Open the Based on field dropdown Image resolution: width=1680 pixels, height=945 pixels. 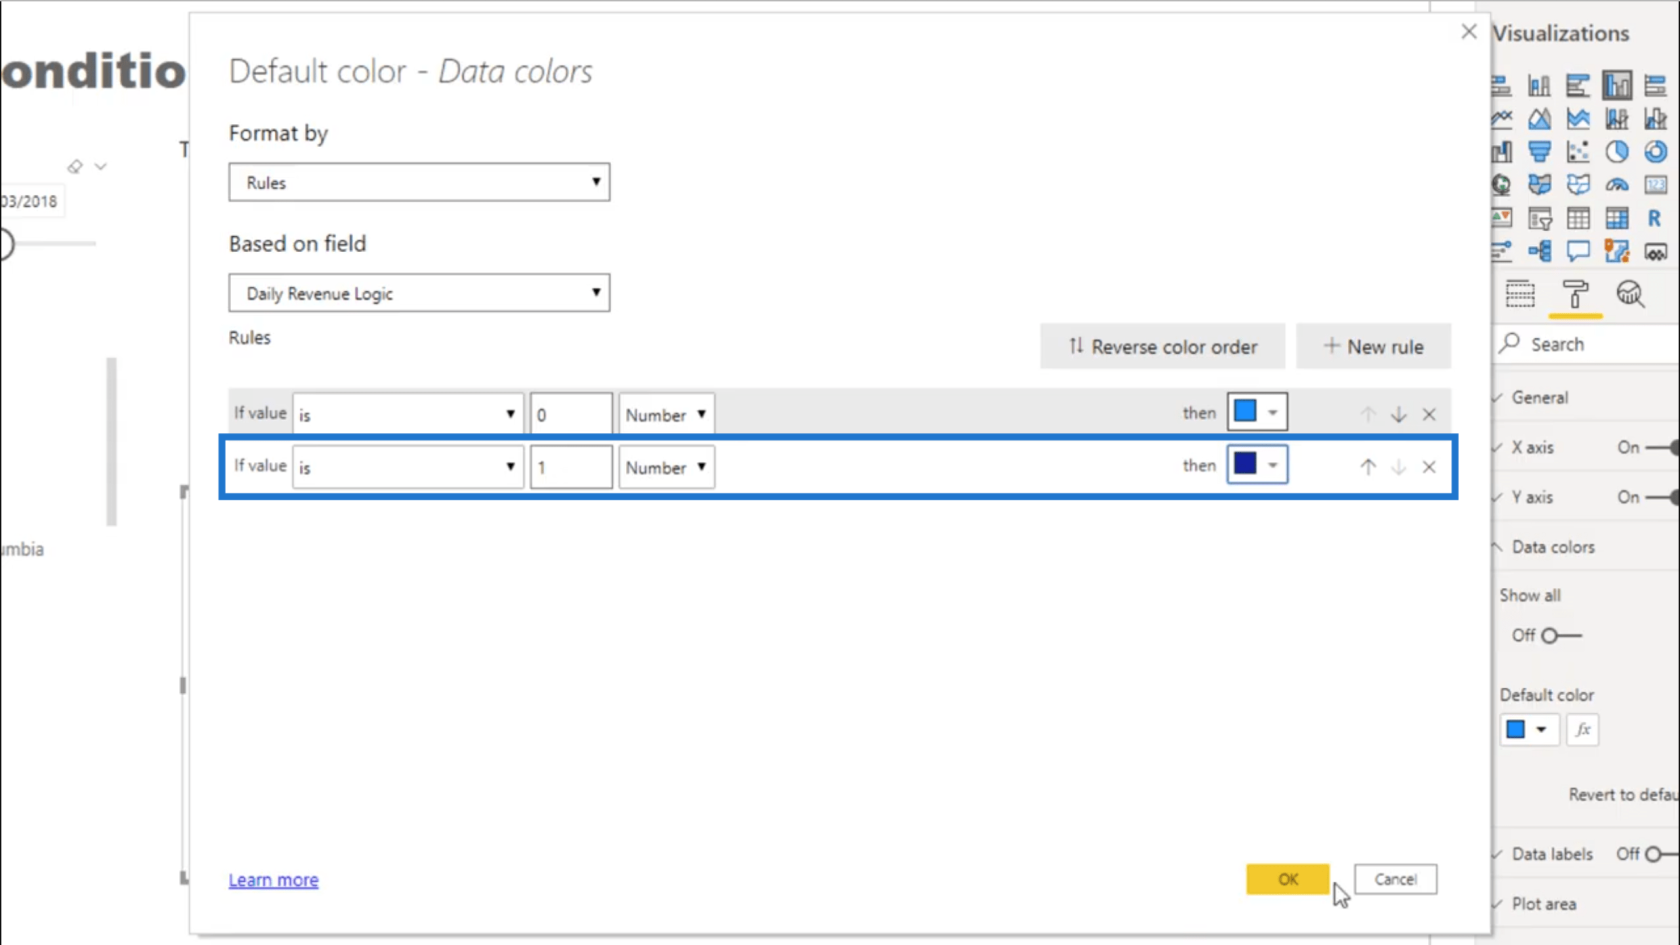pyautogui.click(x=419, y=293)
